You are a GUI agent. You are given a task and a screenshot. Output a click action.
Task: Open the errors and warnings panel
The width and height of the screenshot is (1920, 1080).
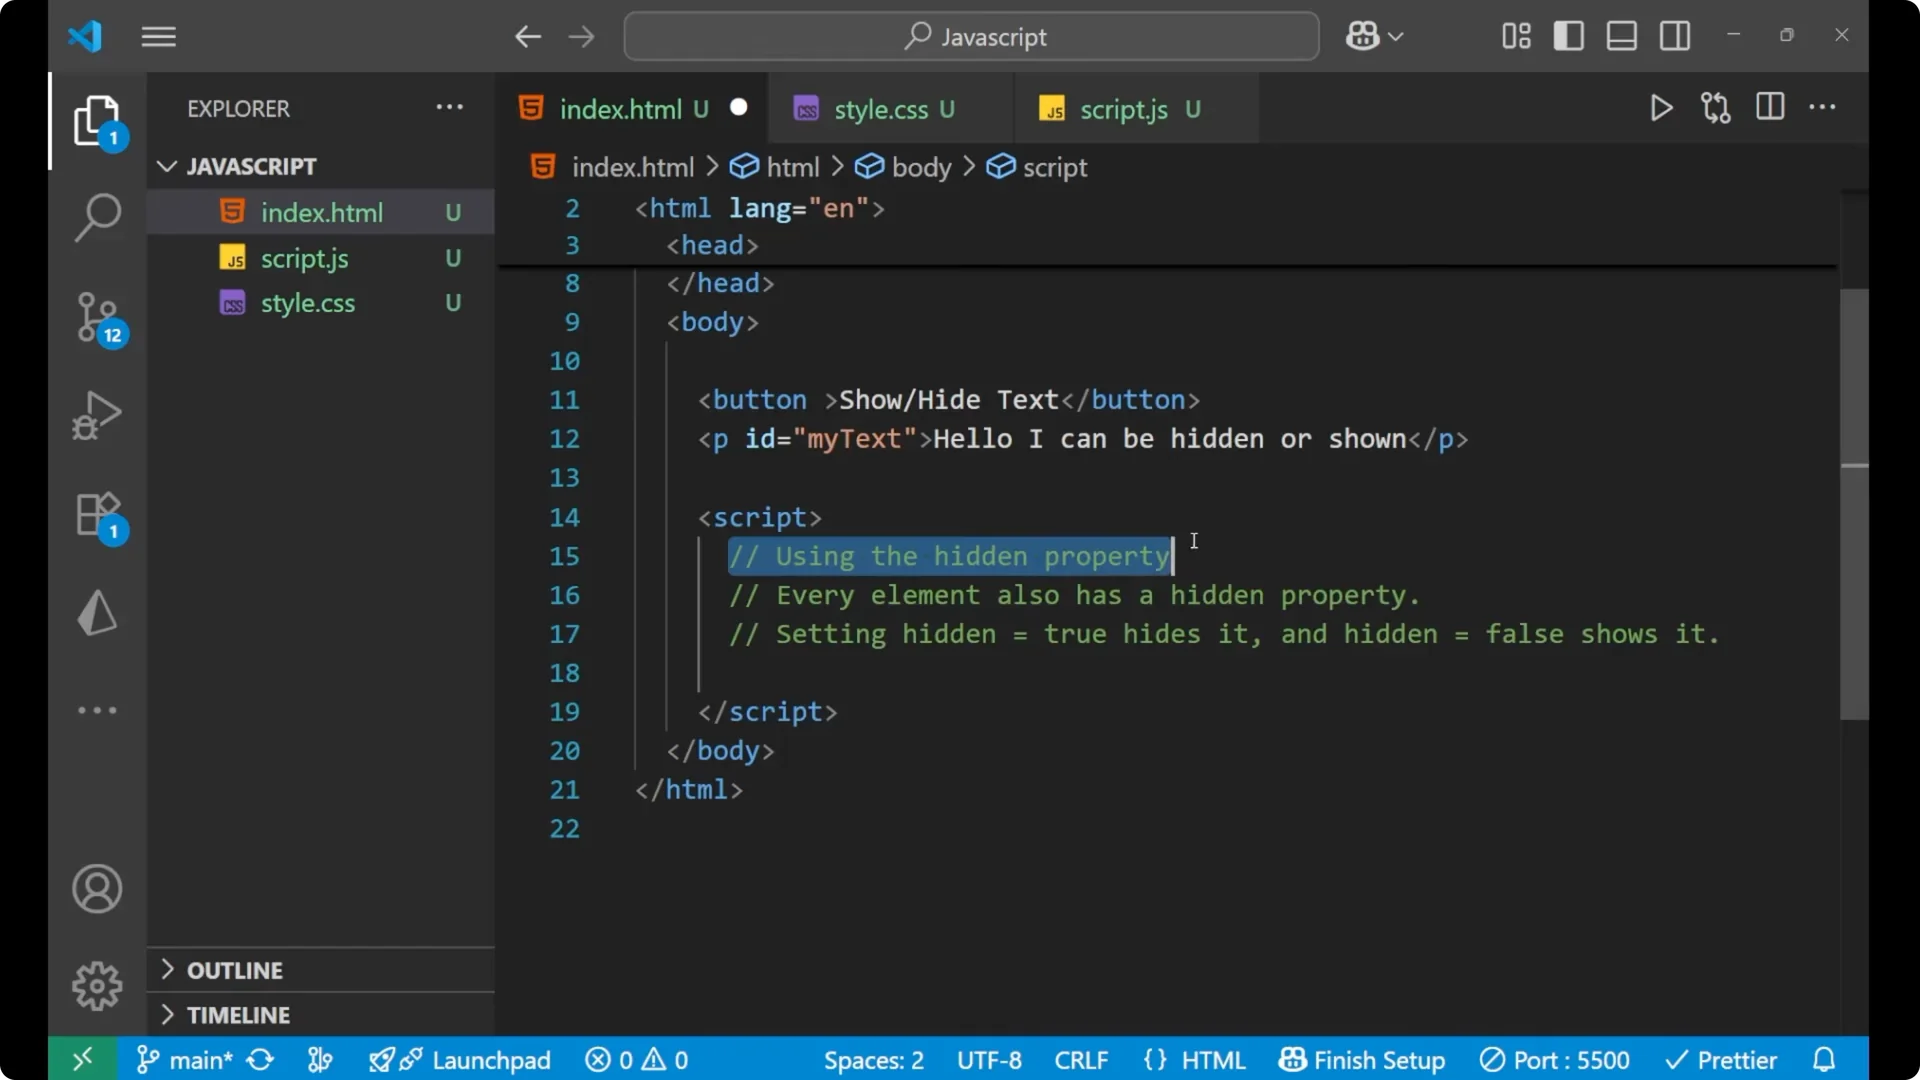point(636,1059)
